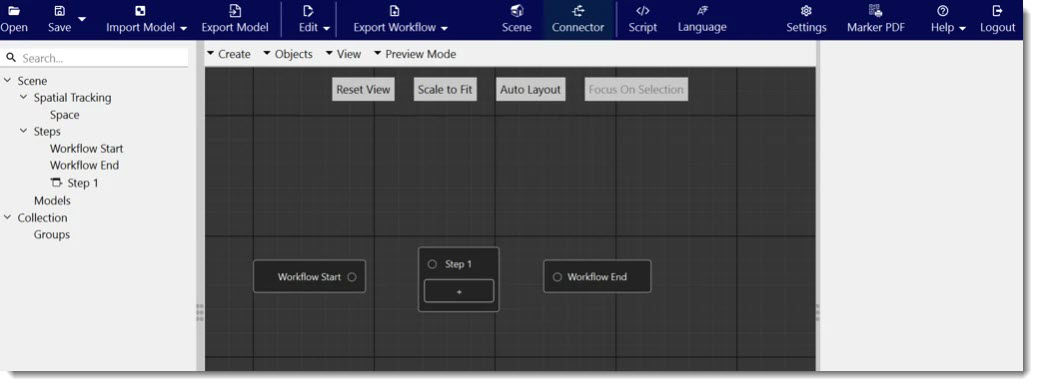Click the right panel splitter handle
The height and width of the screenshot is (386, 1038).
818,313
